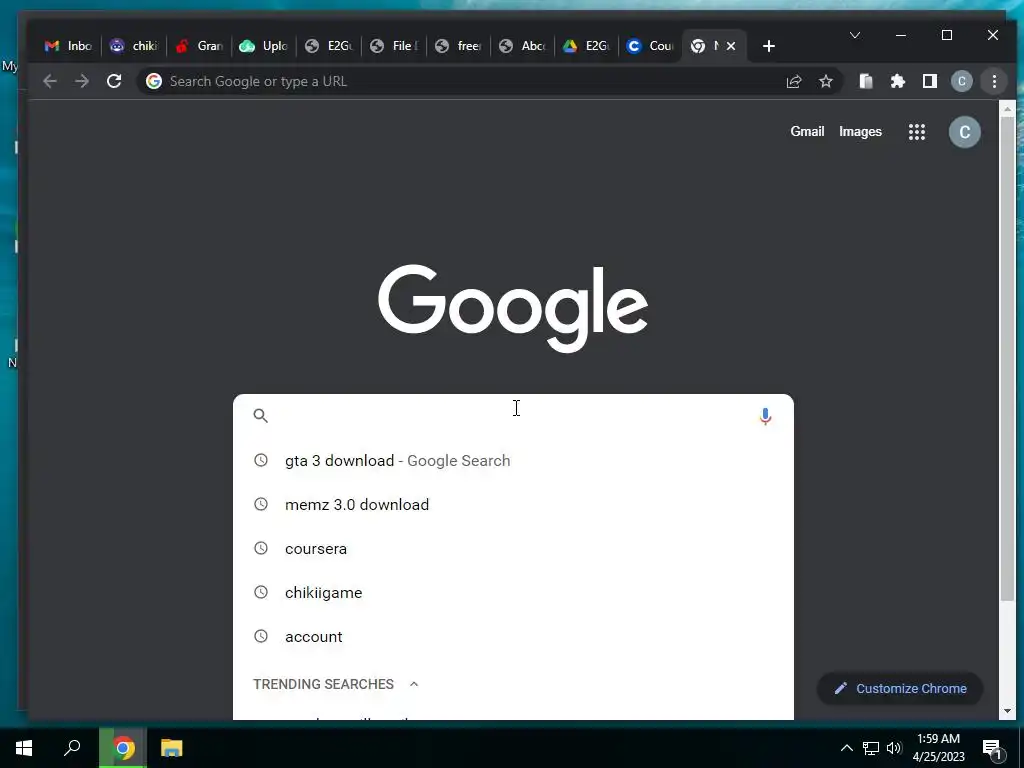Viewport: 1024px width, 768px height.
Task: Select the gta 3 download suggestion
Action: 513,460
